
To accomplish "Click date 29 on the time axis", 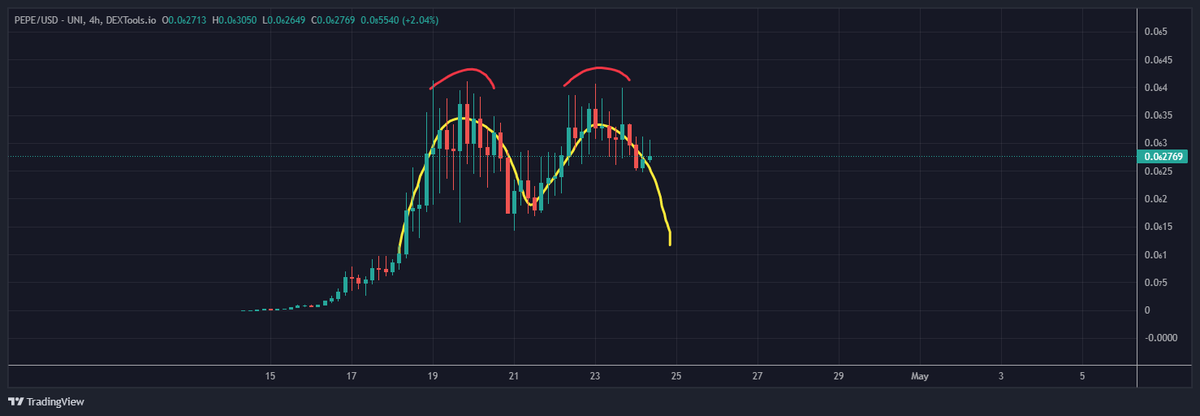I will (x=838, y=376).
